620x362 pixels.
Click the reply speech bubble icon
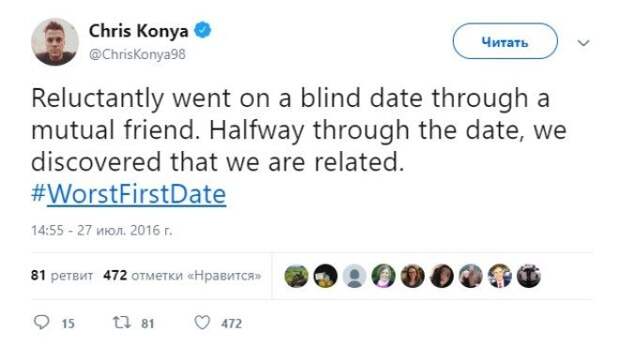click(x=42, y=322)
